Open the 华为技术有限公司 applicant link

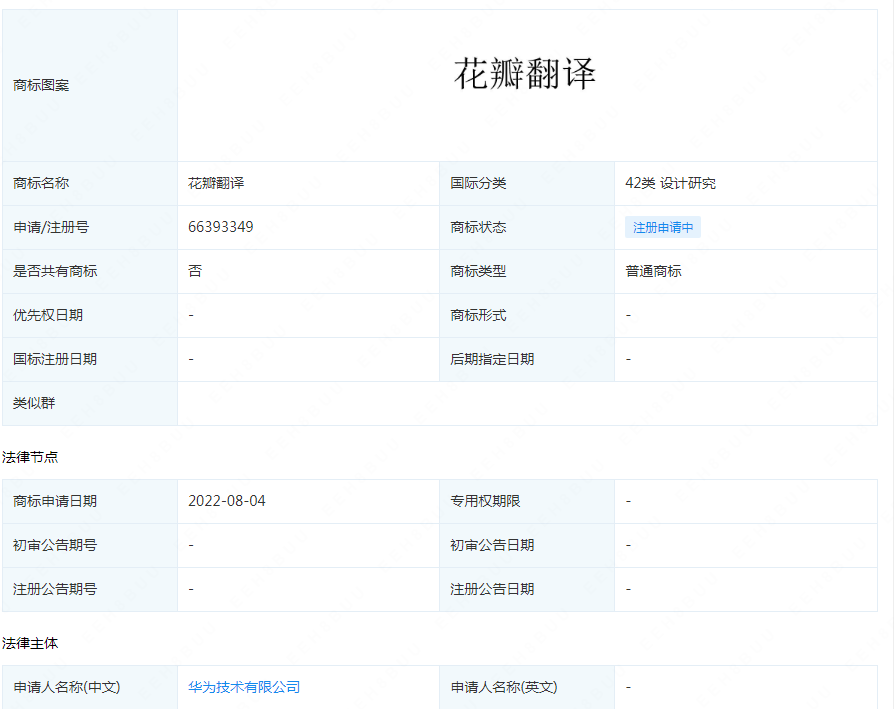(244, 687)
